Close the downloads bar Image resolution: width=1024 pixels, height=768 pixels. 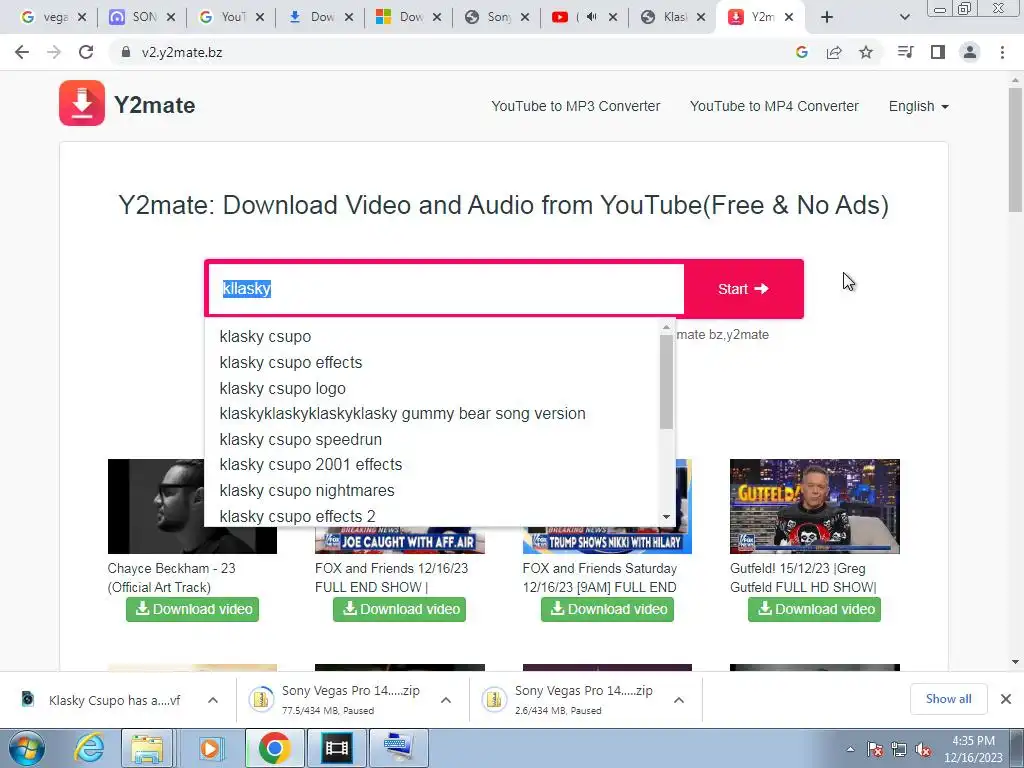[x=1006, y=699]
